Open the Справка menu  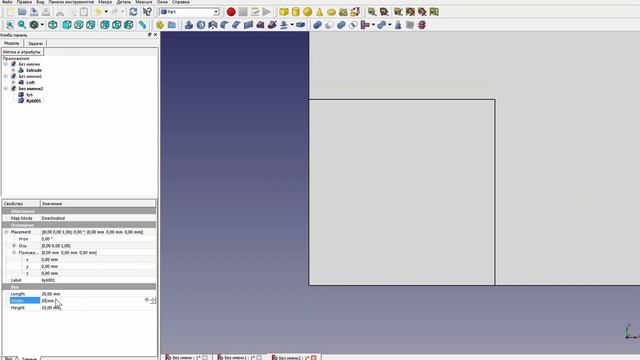[181, 2]
